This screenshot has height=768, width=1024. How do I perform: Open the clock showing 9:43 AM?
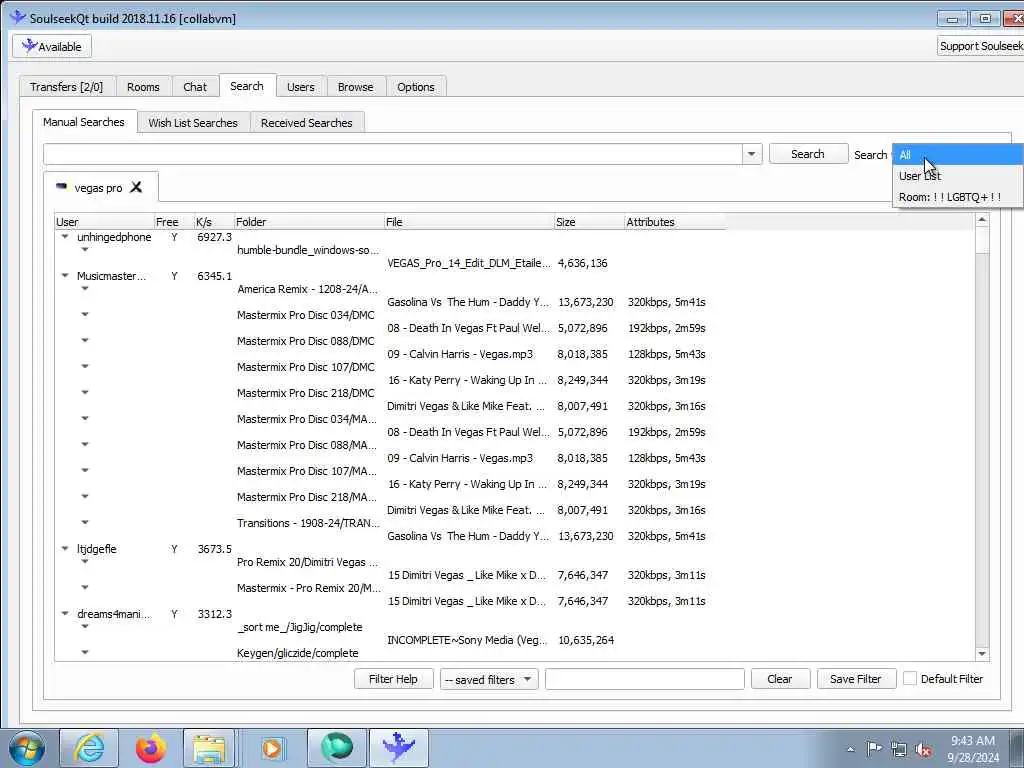[973, 748]
